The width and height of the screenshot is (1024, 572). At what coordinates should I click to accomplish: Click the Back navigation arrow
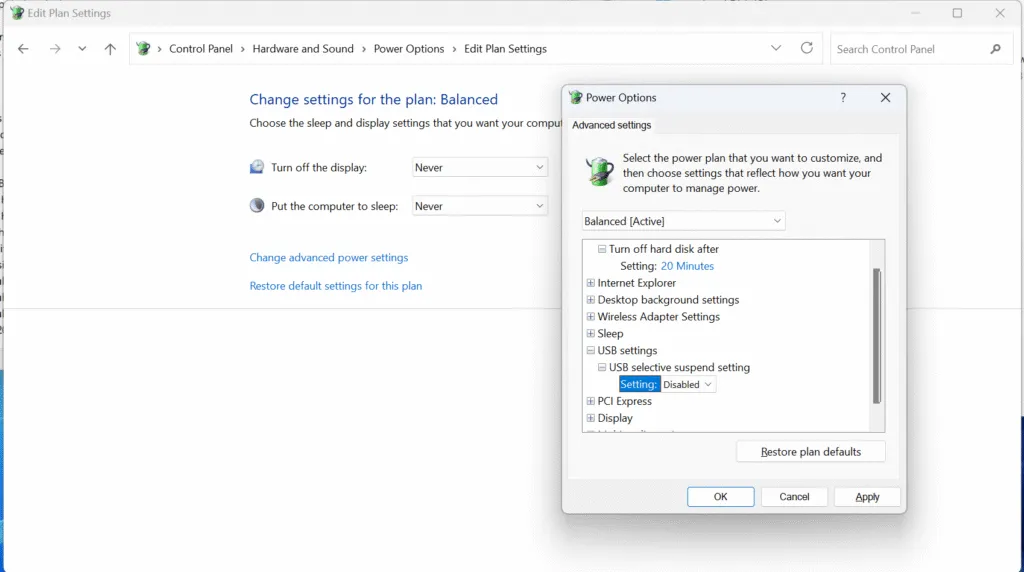click(24, 49)
